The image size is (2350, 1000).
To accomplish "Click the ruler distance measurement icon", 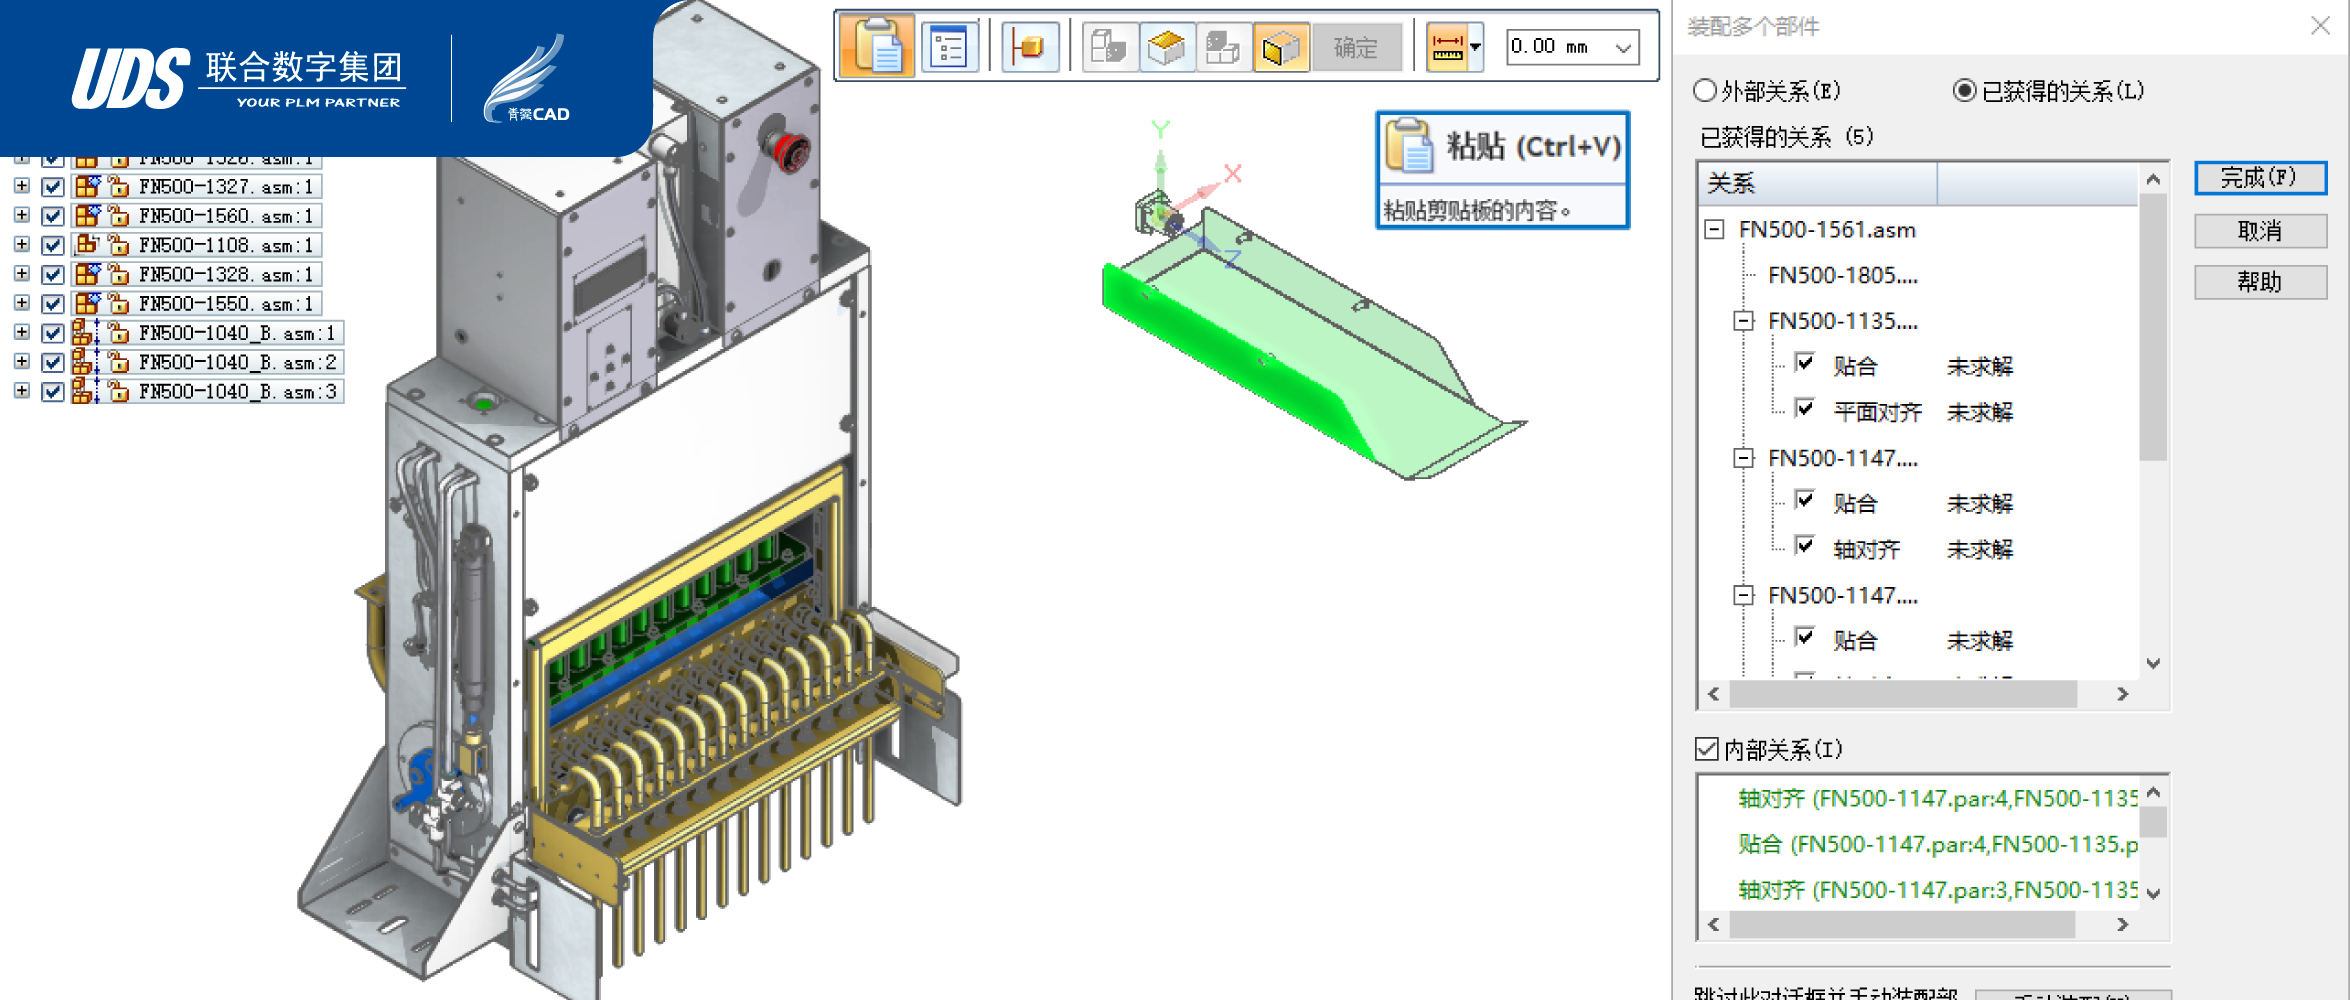I will (1447, 47).
